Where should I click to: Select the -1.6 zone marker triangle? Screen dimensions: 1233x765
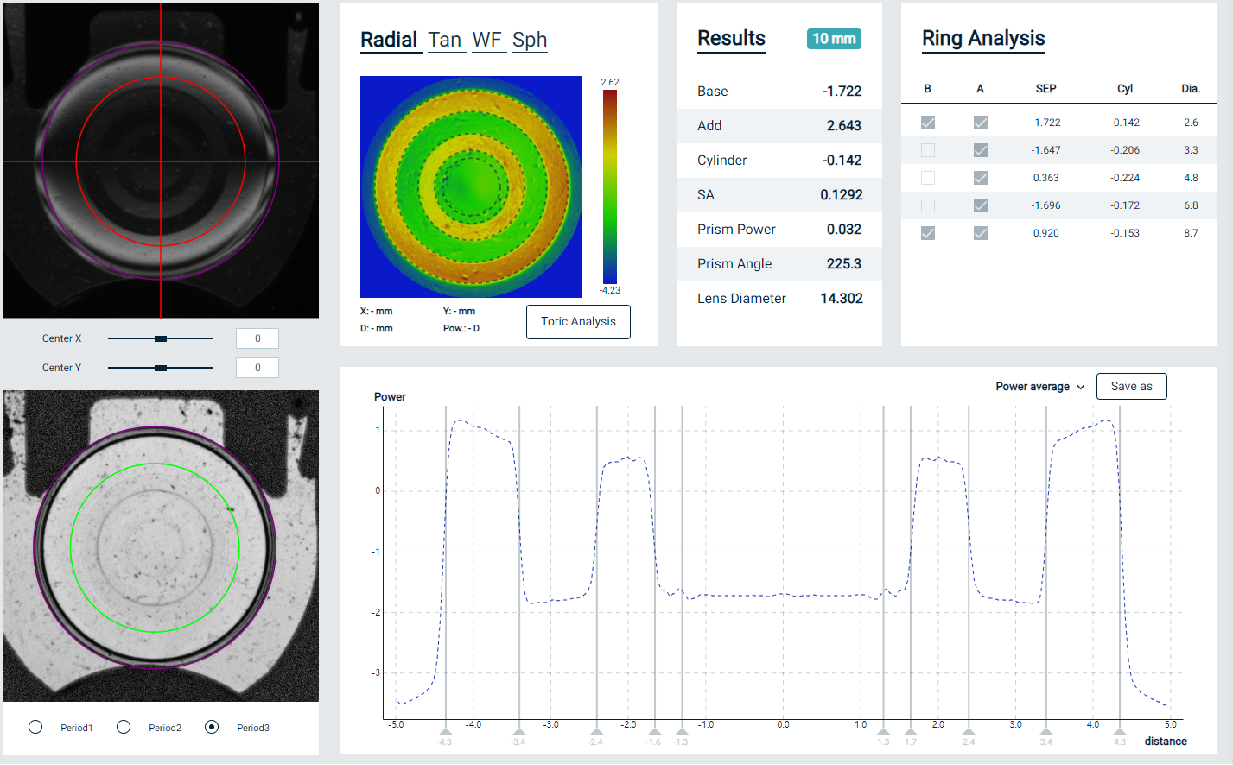654,733
